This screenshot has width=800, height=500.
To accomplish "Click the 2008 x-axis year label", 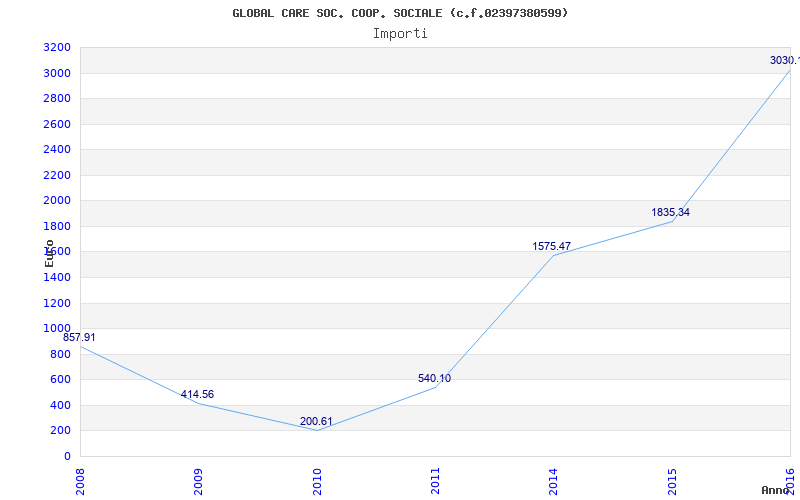I will [80, 481].
